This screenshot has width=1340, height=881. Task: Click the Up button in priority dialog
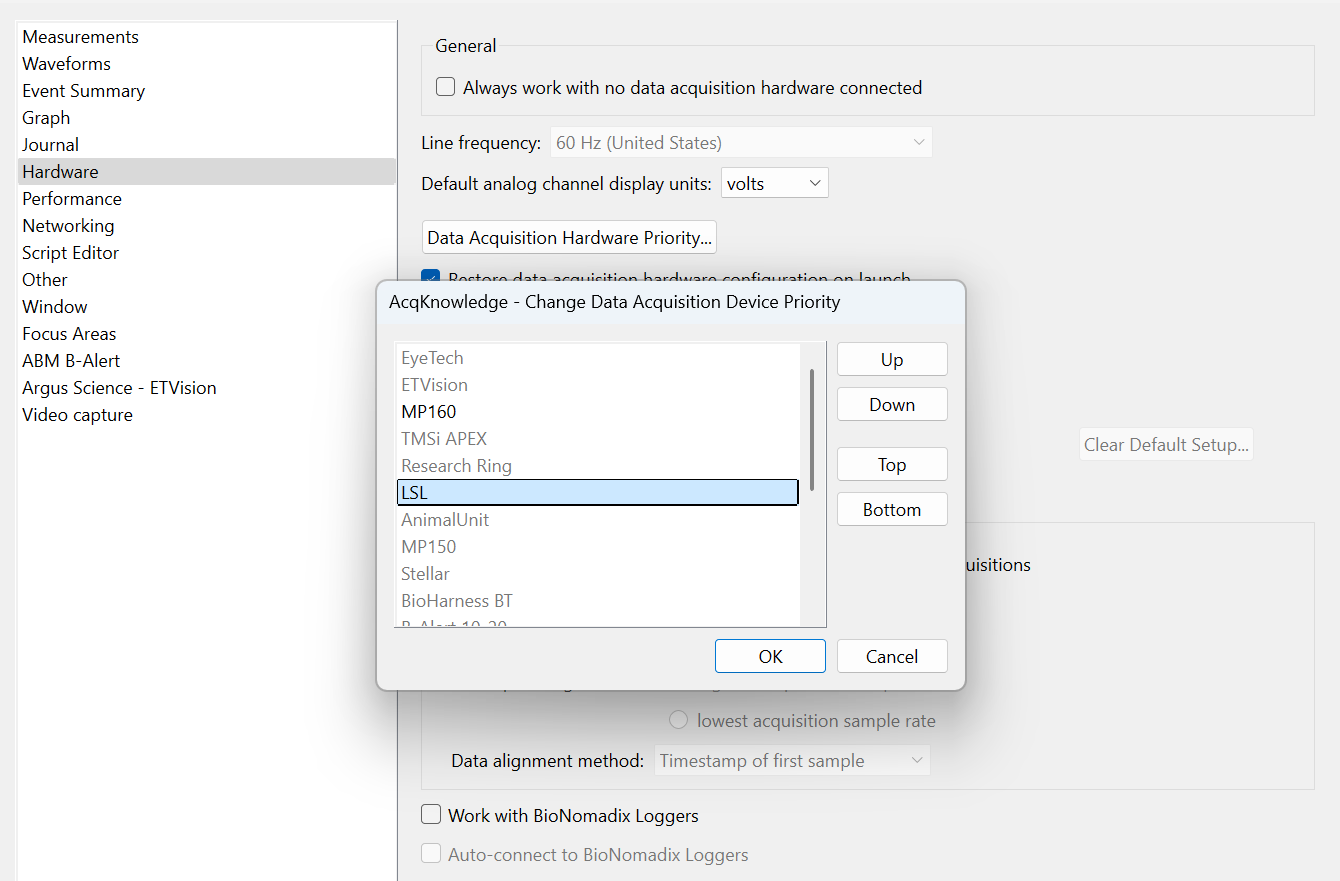pos(891,360)
